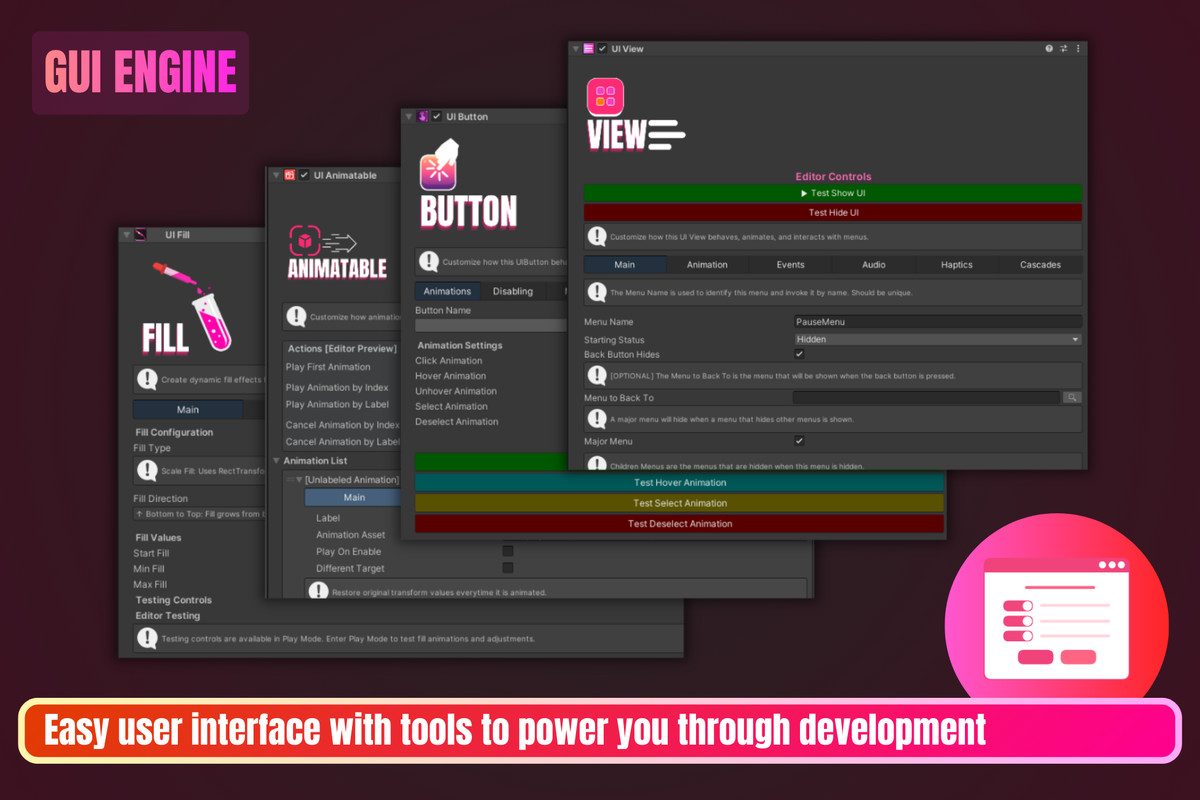Toggle the UI Animatable component enabled checkbox
Image resolution: width=1200 pixels, height=800 pixels.
(304, 175)
